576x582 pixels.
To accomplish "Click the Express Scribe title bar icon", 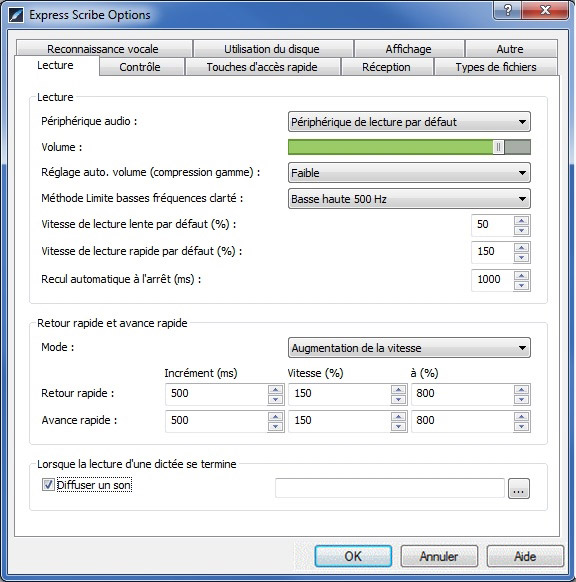I will (x=16, y=15).
